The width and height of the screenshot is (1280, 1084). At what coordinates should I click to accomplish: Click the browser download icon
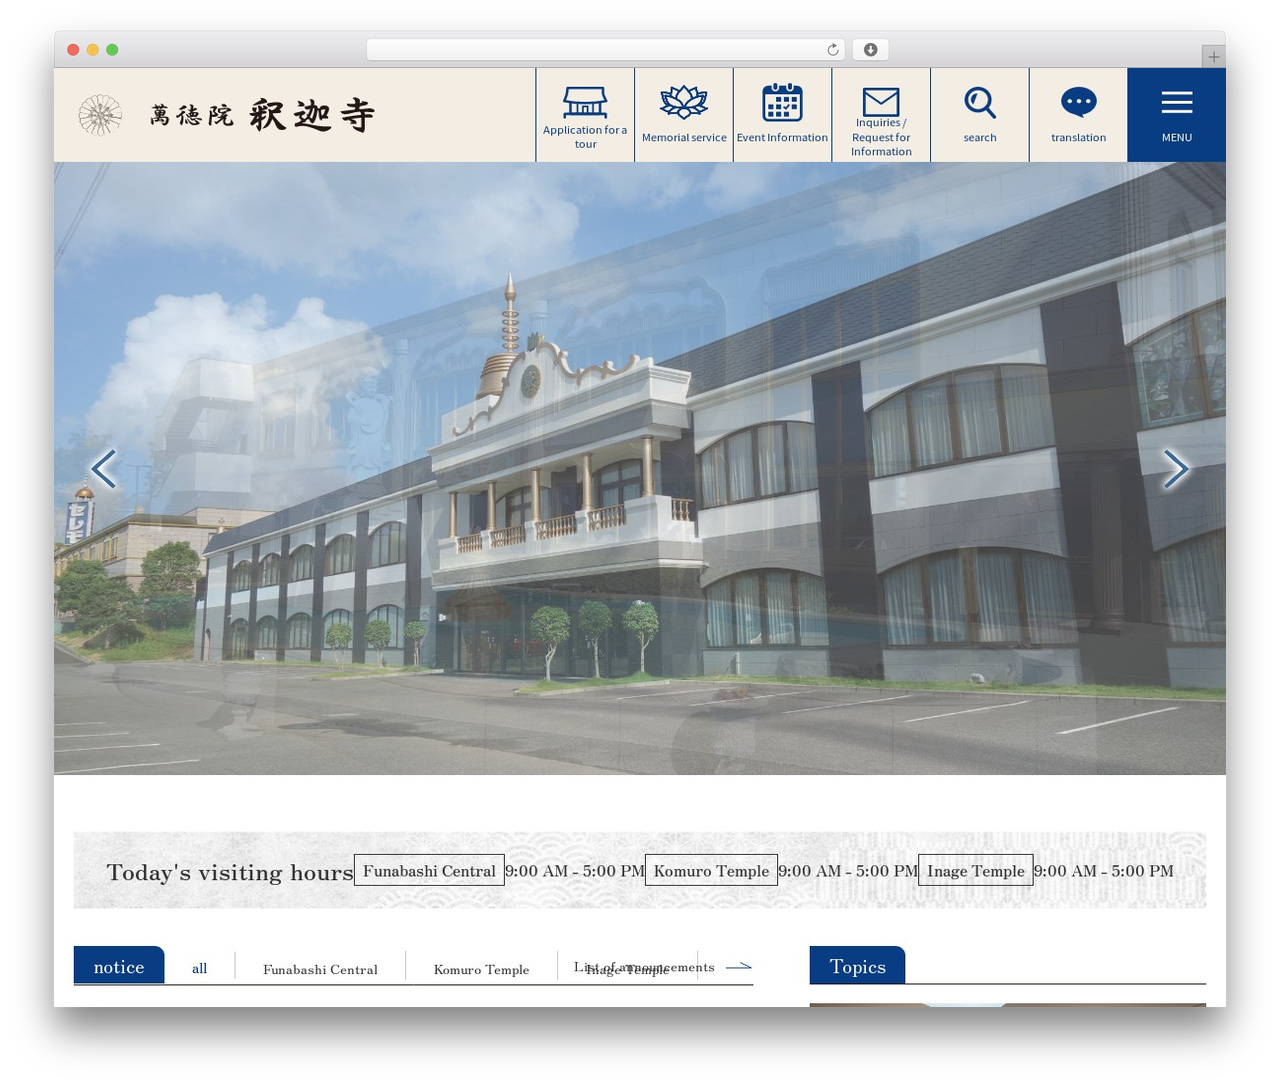point(871,50)
